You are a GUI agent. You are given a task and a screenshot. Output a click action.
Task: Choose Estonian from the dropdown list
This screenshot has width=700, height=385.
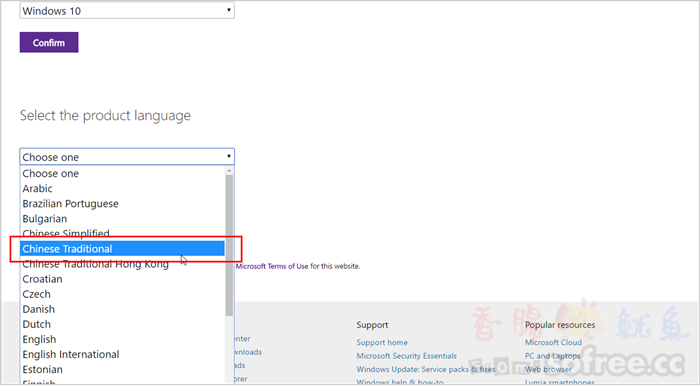[123, 369]
